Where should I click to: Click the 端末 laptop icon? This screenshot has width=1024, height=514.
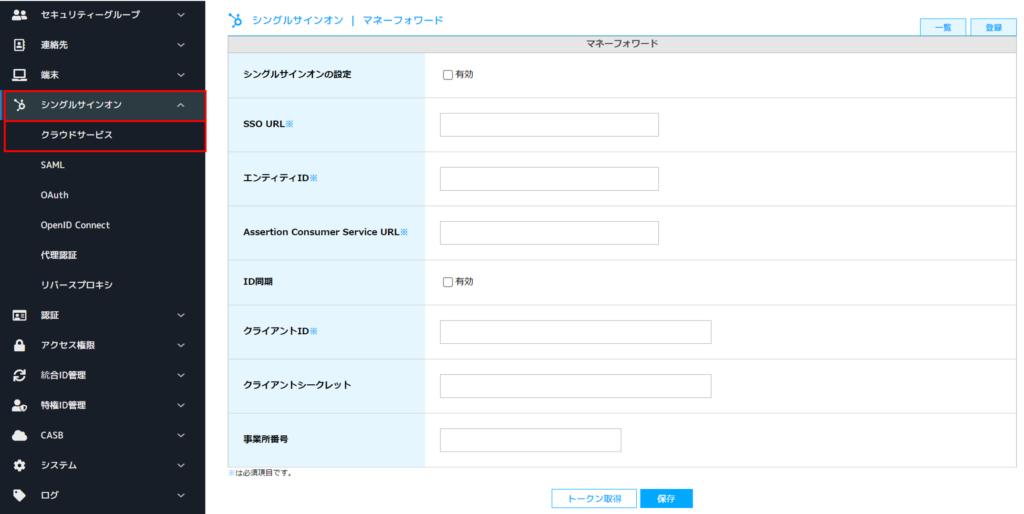[x=20, y=74]
